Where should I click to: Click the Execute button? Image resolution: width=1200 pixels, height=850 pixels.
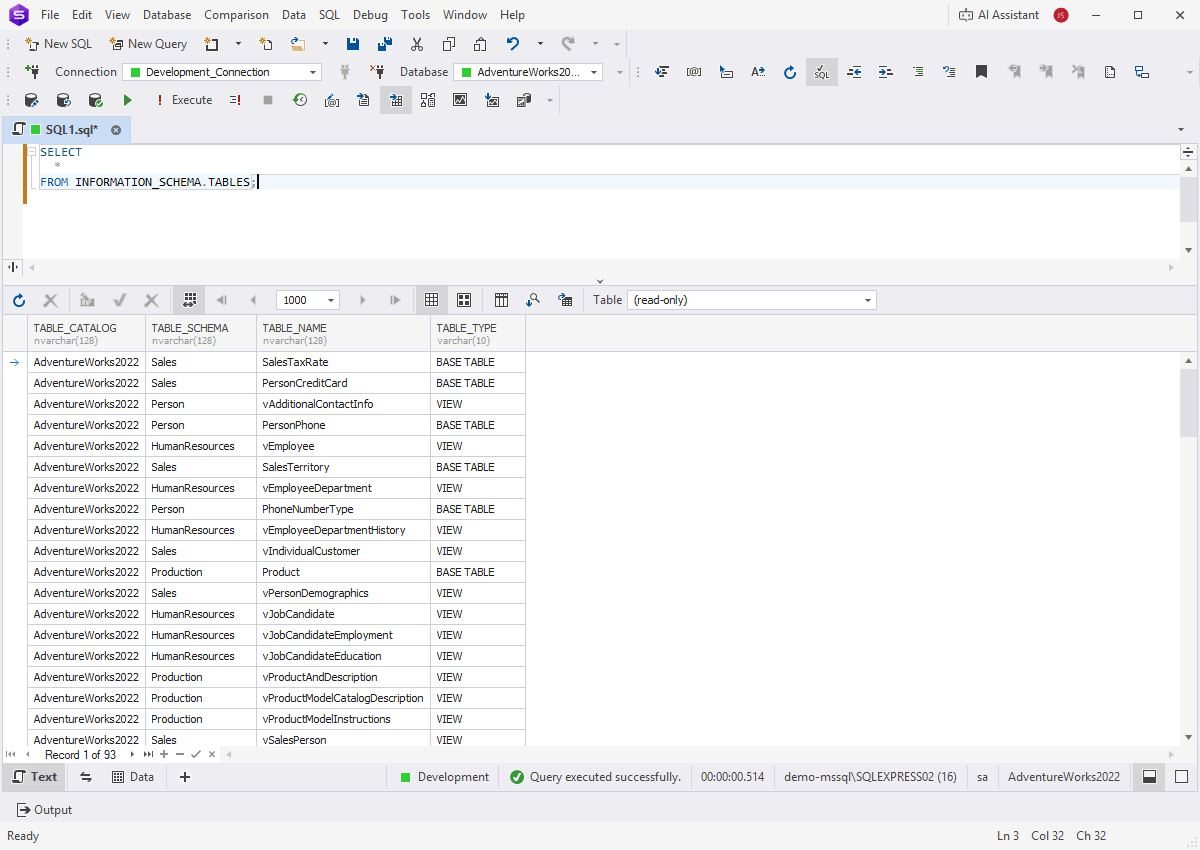pos(183,100)
